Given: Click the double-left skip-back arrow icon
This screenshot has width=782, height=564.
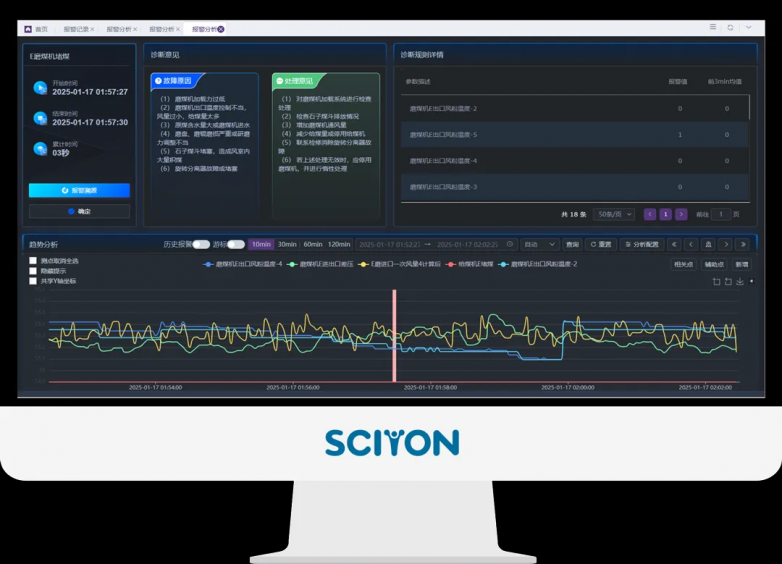Looking at the screenshot, I should (x=674, y=244).
